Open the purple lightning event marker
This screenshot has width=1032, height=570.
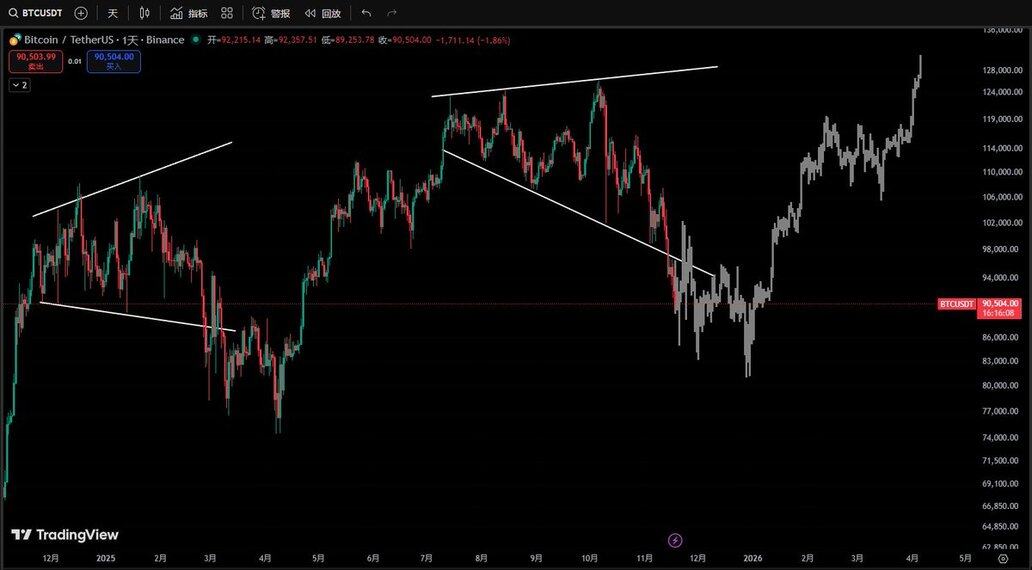point(675,540)
